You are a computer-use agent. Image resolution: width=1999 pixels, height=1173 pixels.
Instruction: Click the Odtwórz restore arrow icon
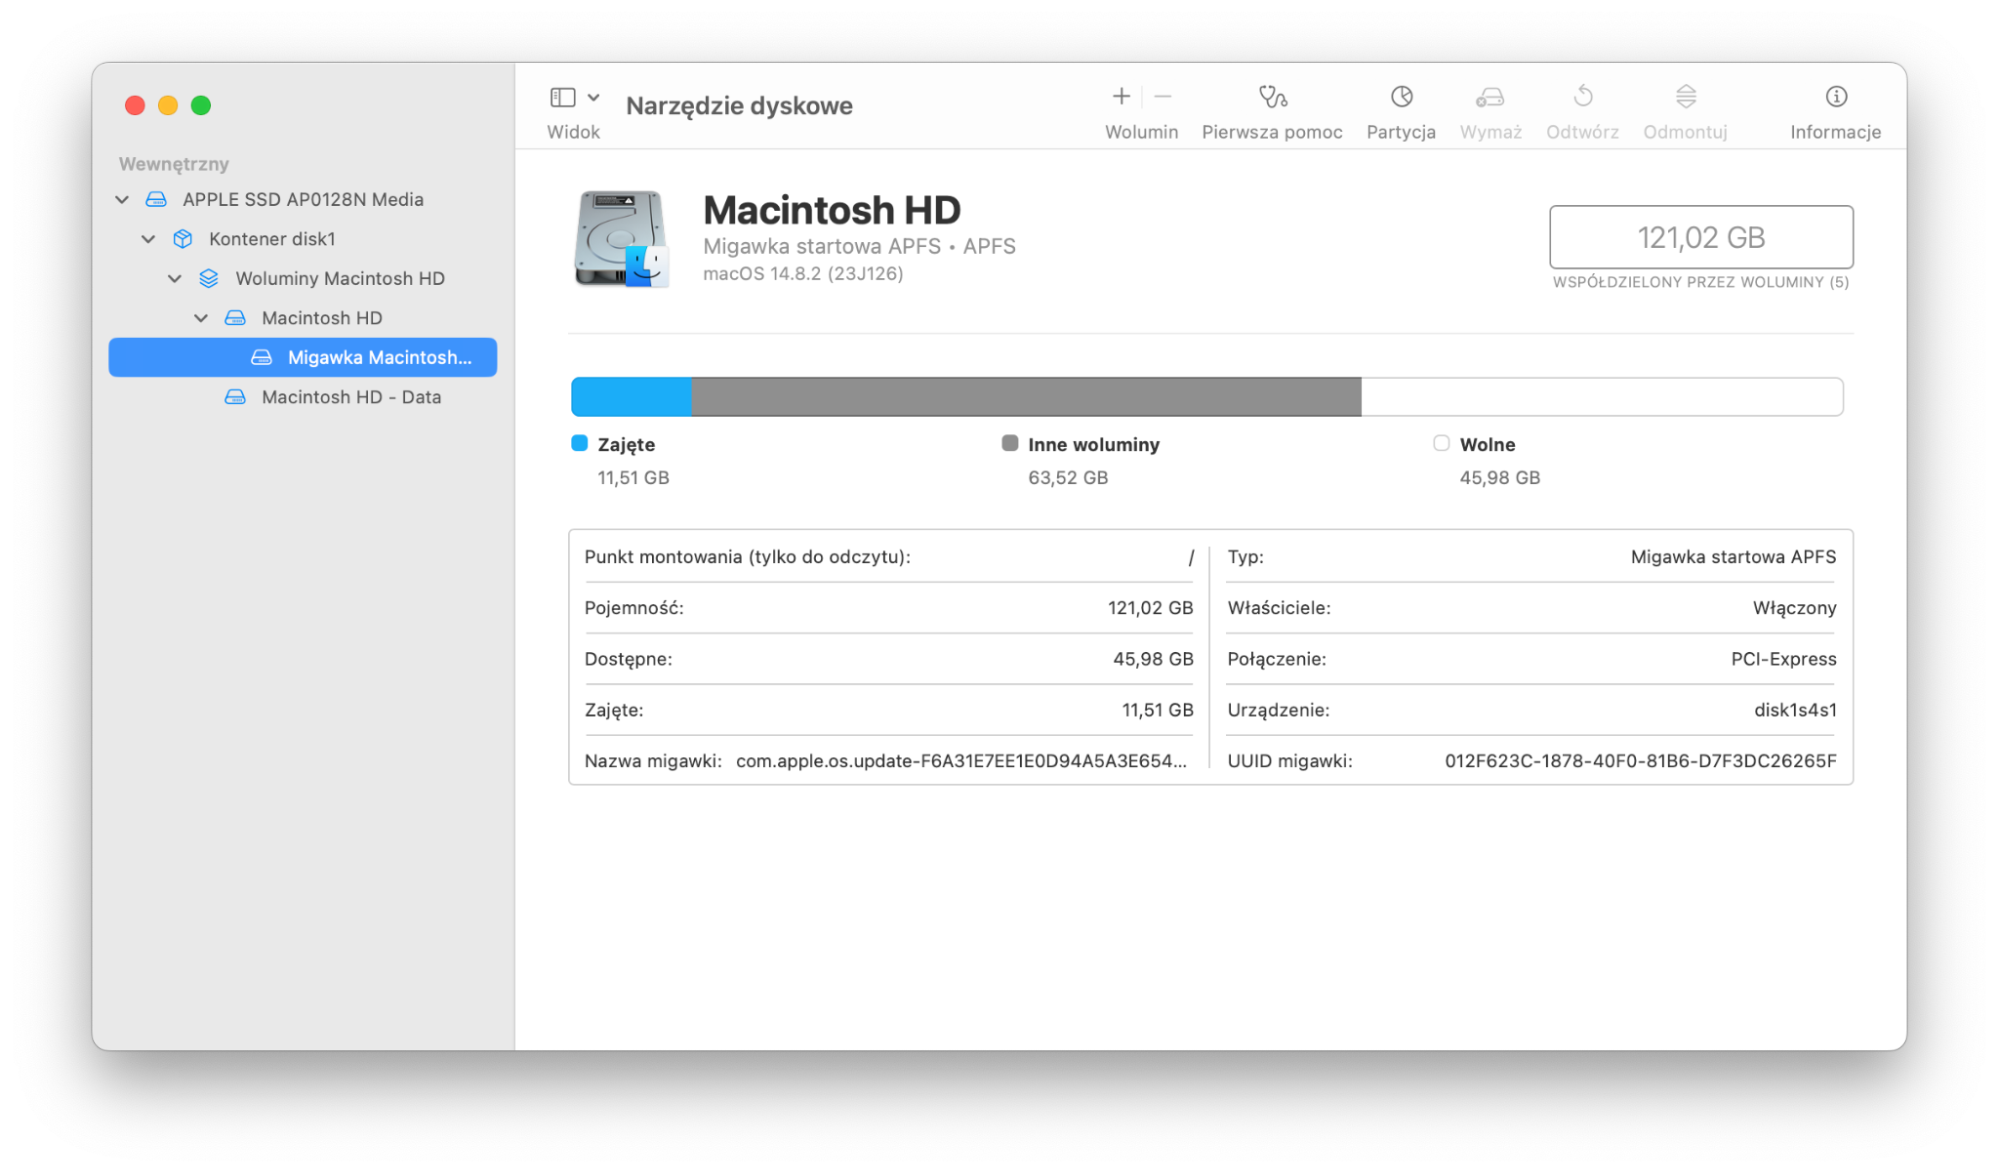[1582, 96]
